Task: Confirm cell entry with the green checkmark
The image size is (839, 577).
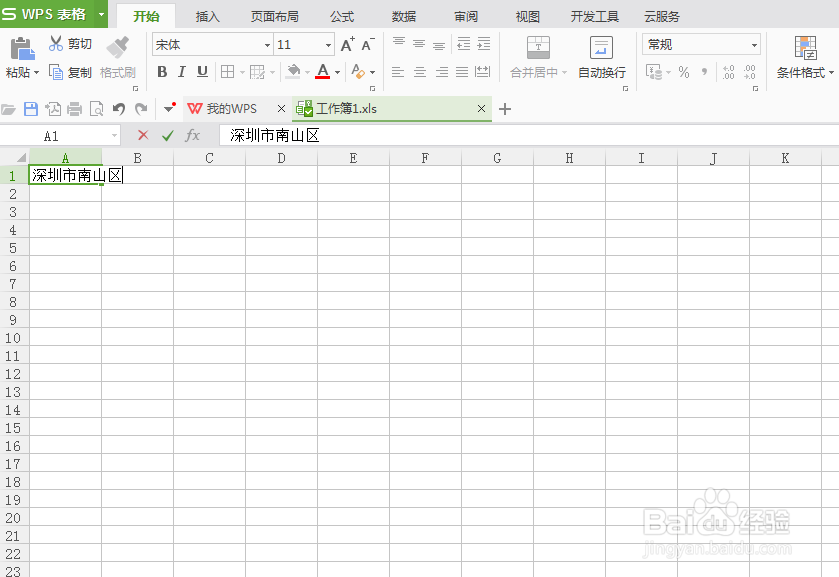Action: coord(168,135)
